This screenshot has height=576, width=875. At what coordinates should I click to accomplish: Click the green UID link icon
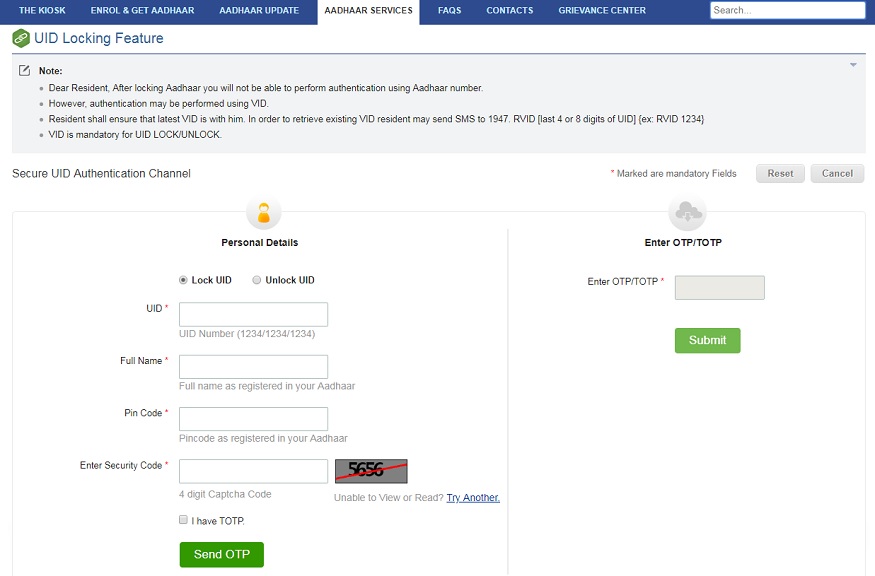coord(20,38)
